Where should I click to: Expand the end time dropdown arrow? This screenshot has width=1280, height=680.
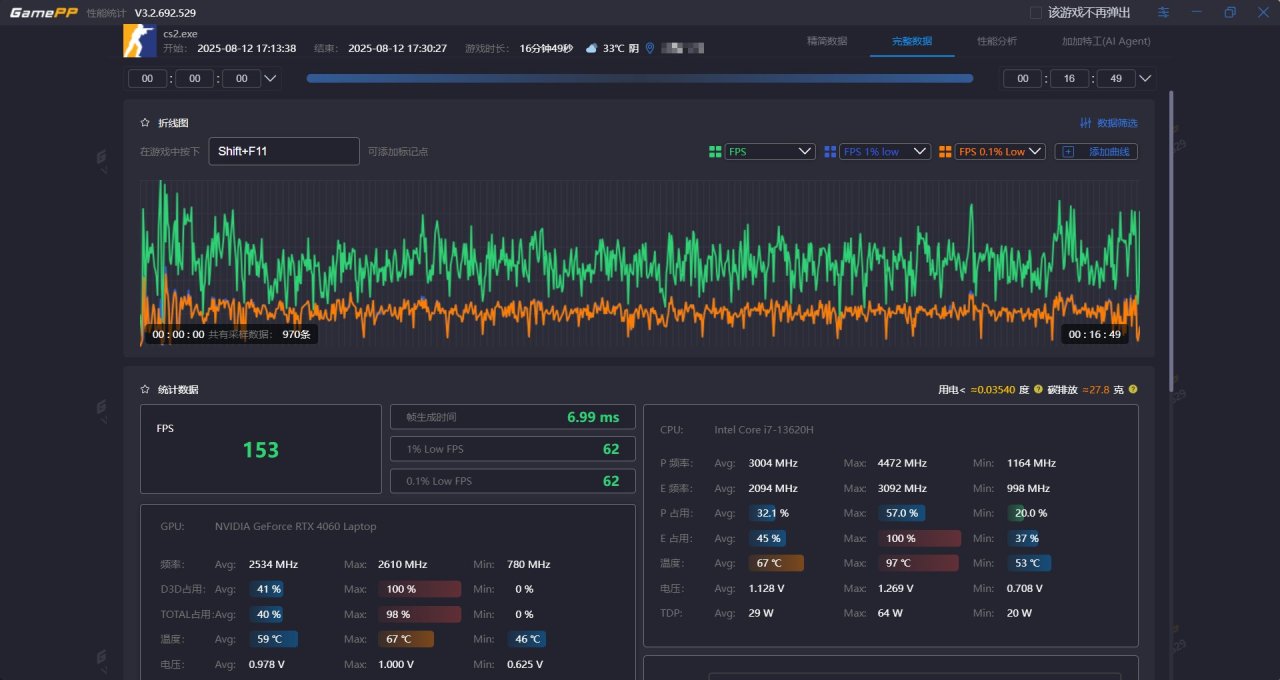[x=1146, y=78]
